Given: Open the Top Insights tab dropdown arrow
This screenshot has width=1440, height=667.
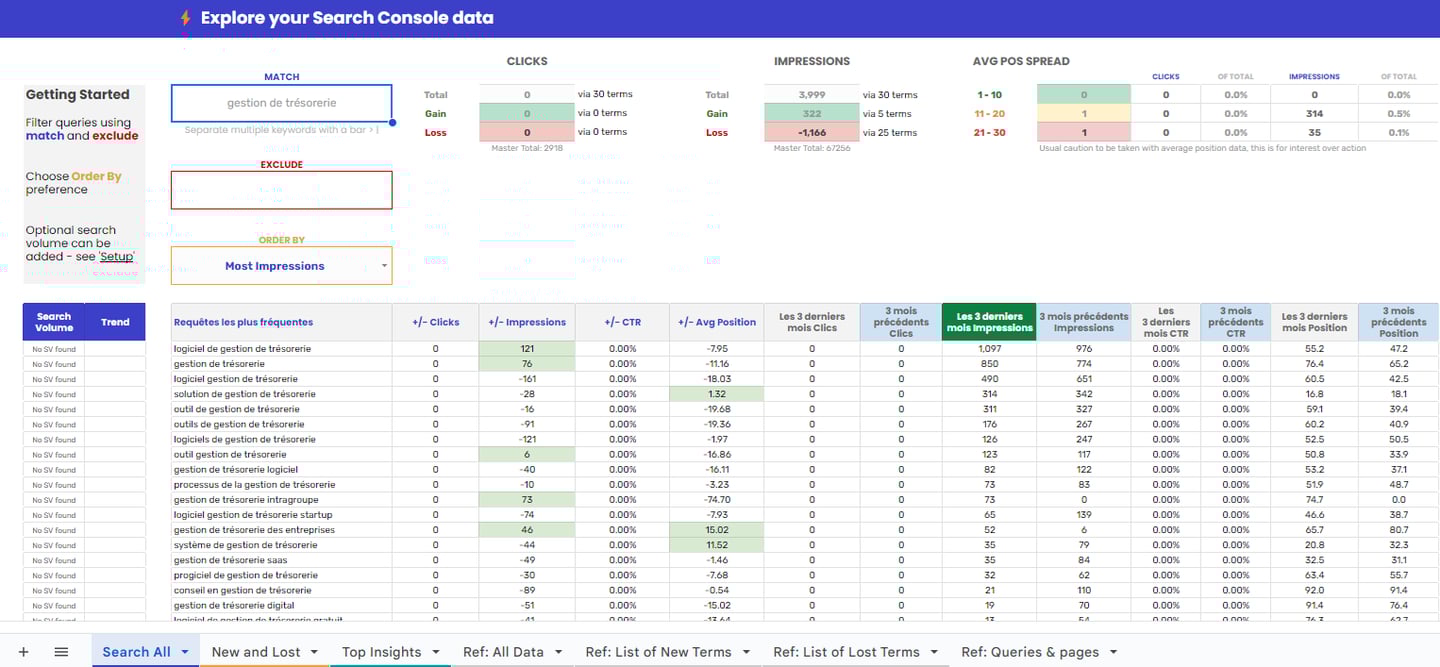Looking at the screenshot, I should (x=436, y=652).
